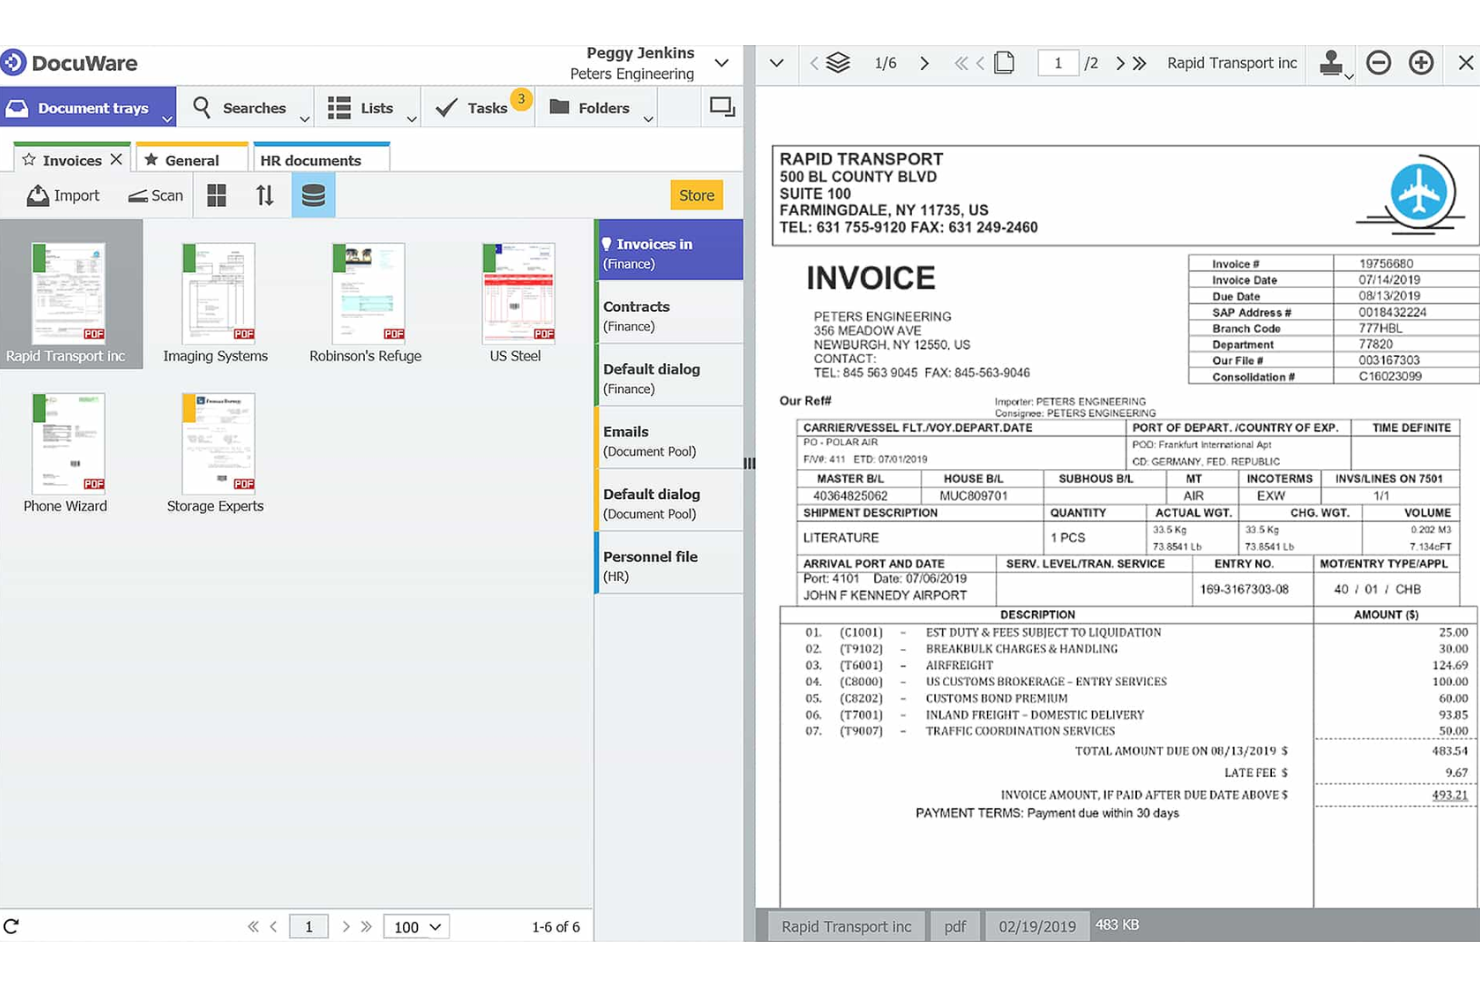The image size is (1480, 987).
Task: Zoom out the document viewer
Action: click(1379, 63)
